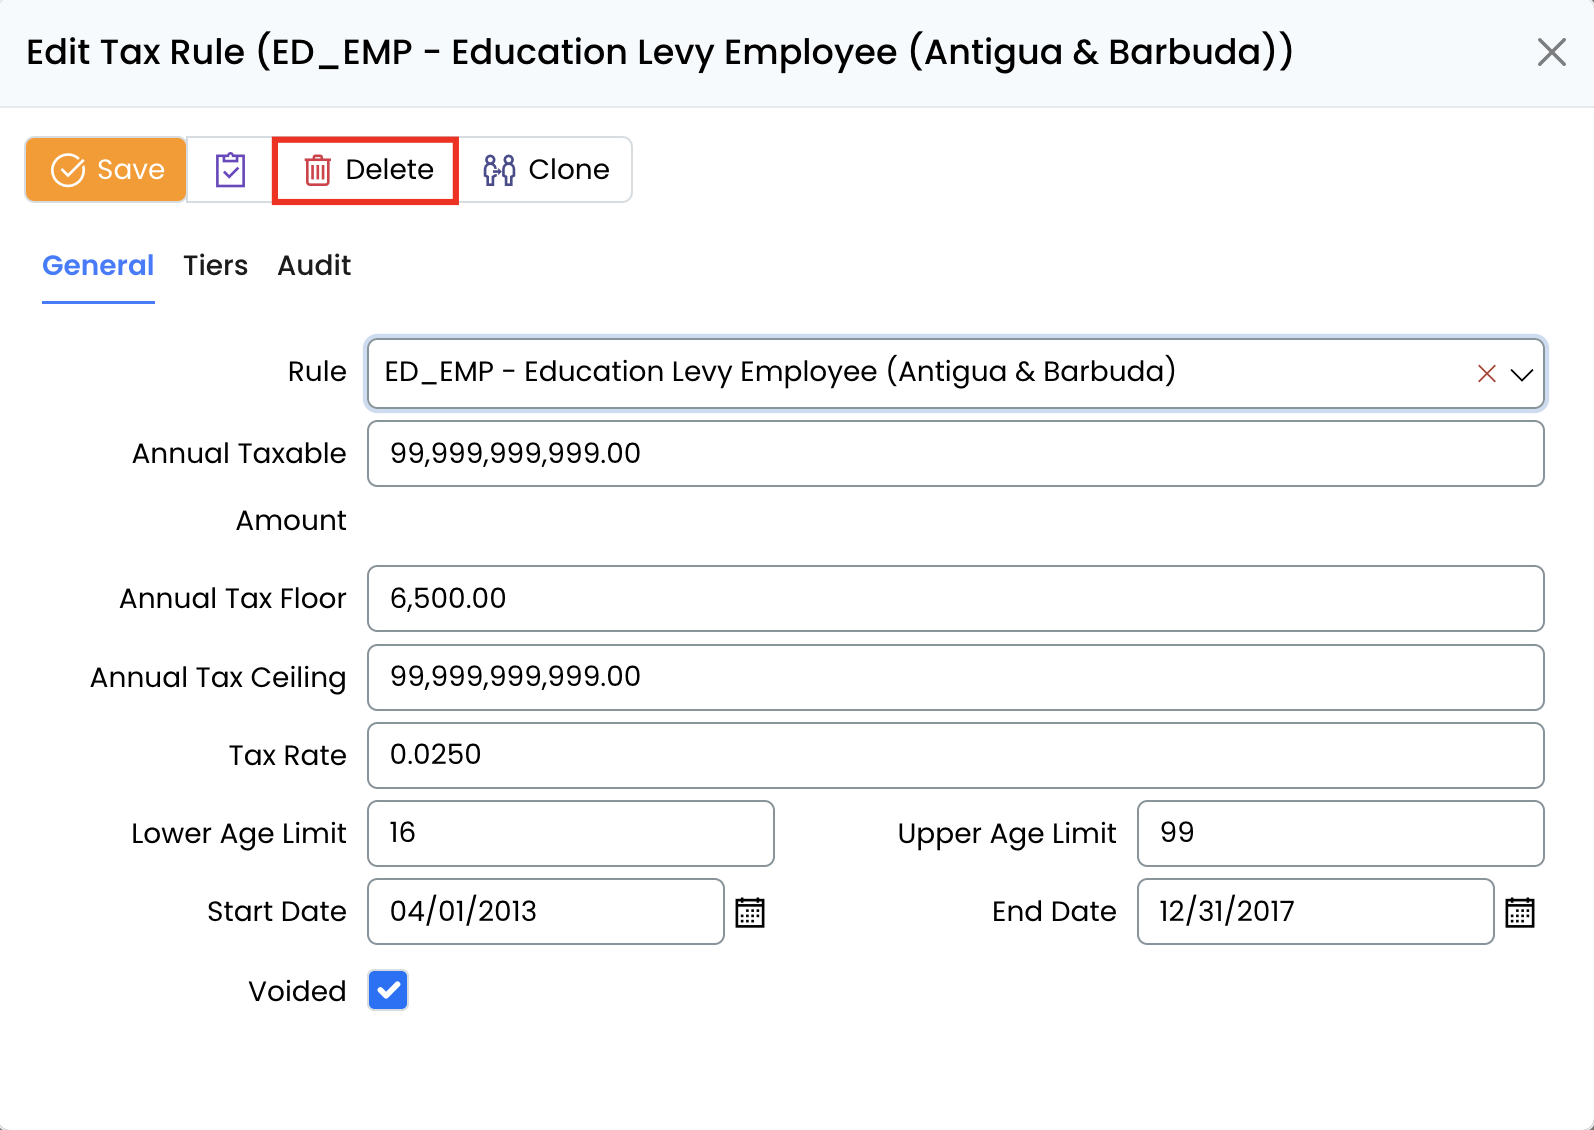Click the Save checkmark icon
The image size is (1594, 1130).
coord(68,170)
